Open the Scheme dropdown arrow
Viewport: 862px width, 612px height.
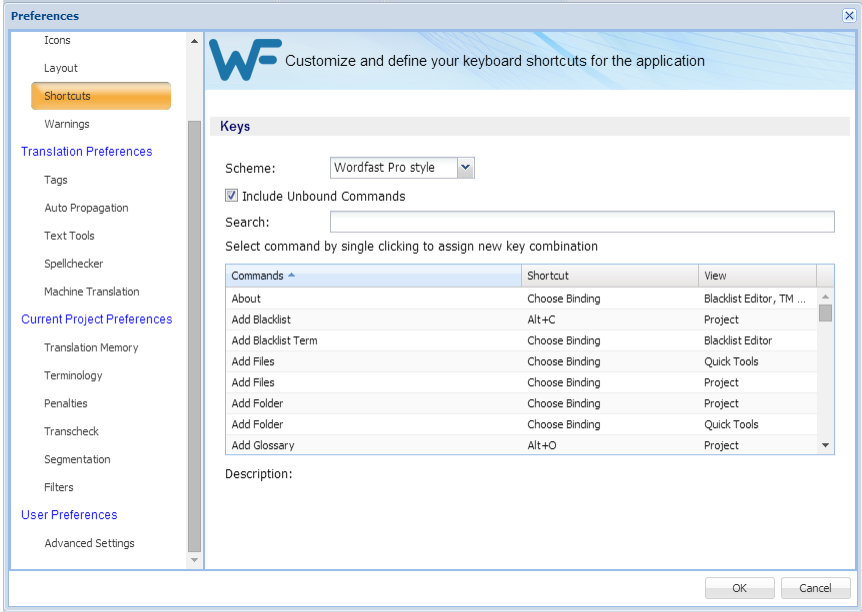(x=465, y=168)
